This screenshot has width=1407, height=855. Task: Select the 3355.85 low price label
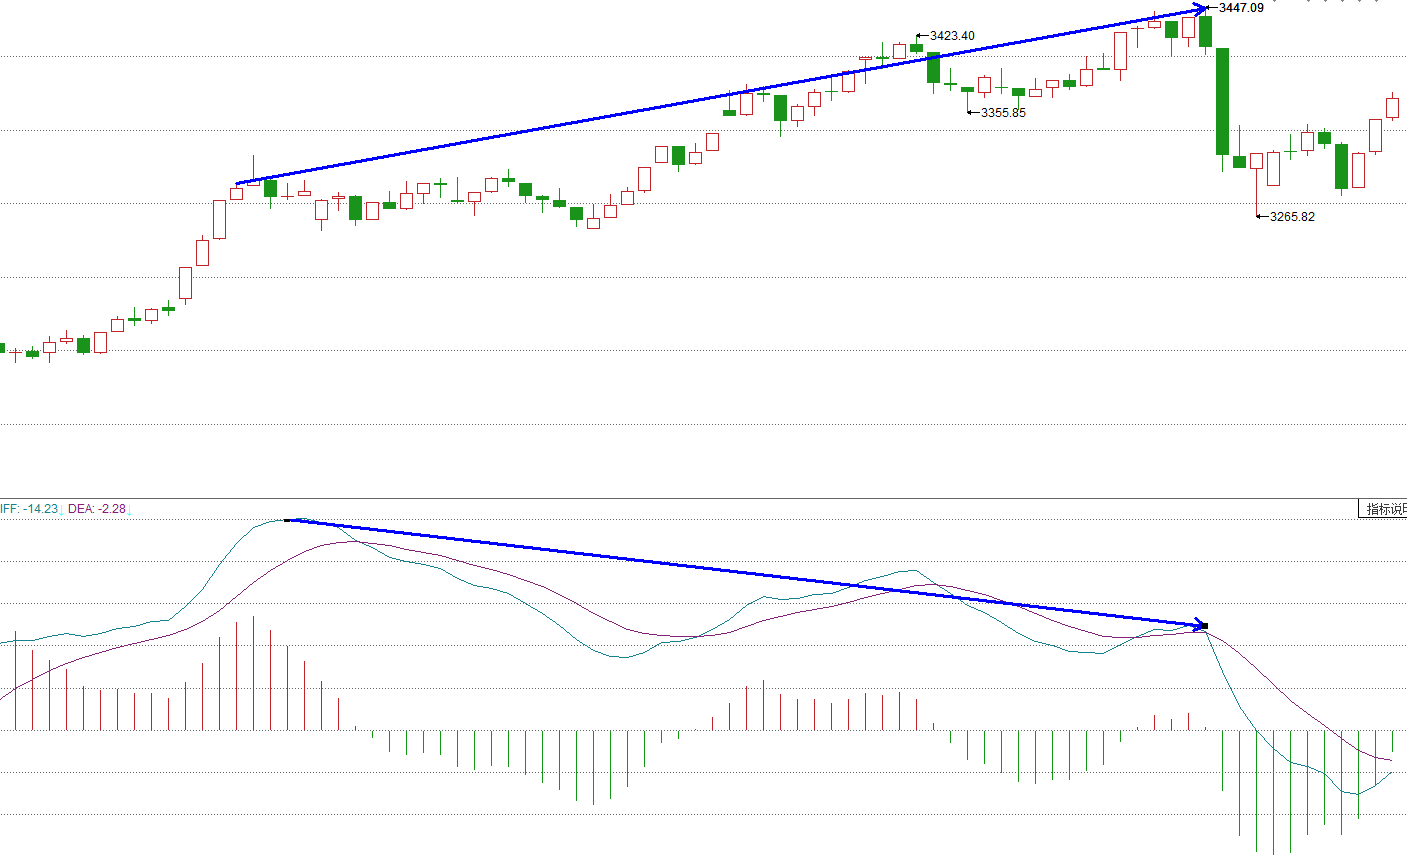point(1003,113)
